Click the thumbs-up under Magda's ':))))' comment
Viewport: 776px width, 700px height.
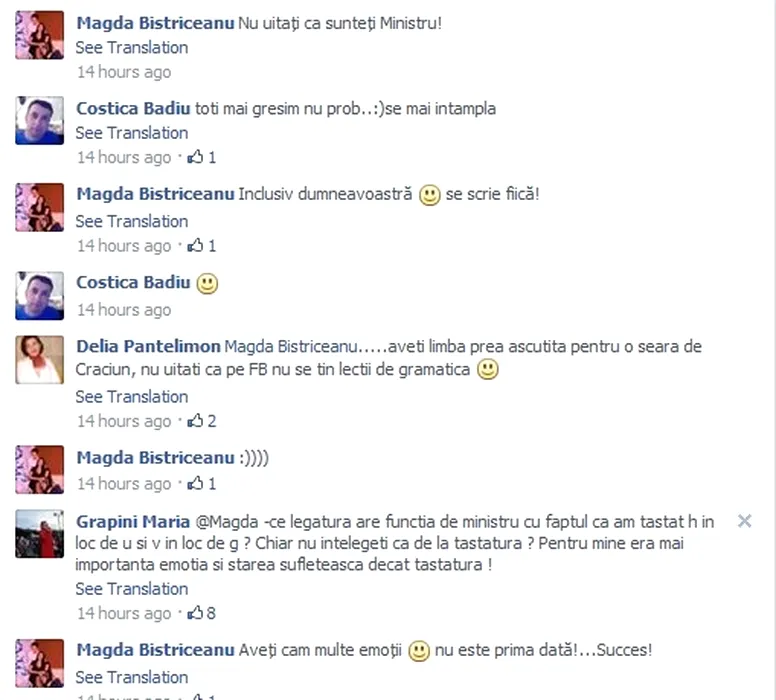click(195, 483)
